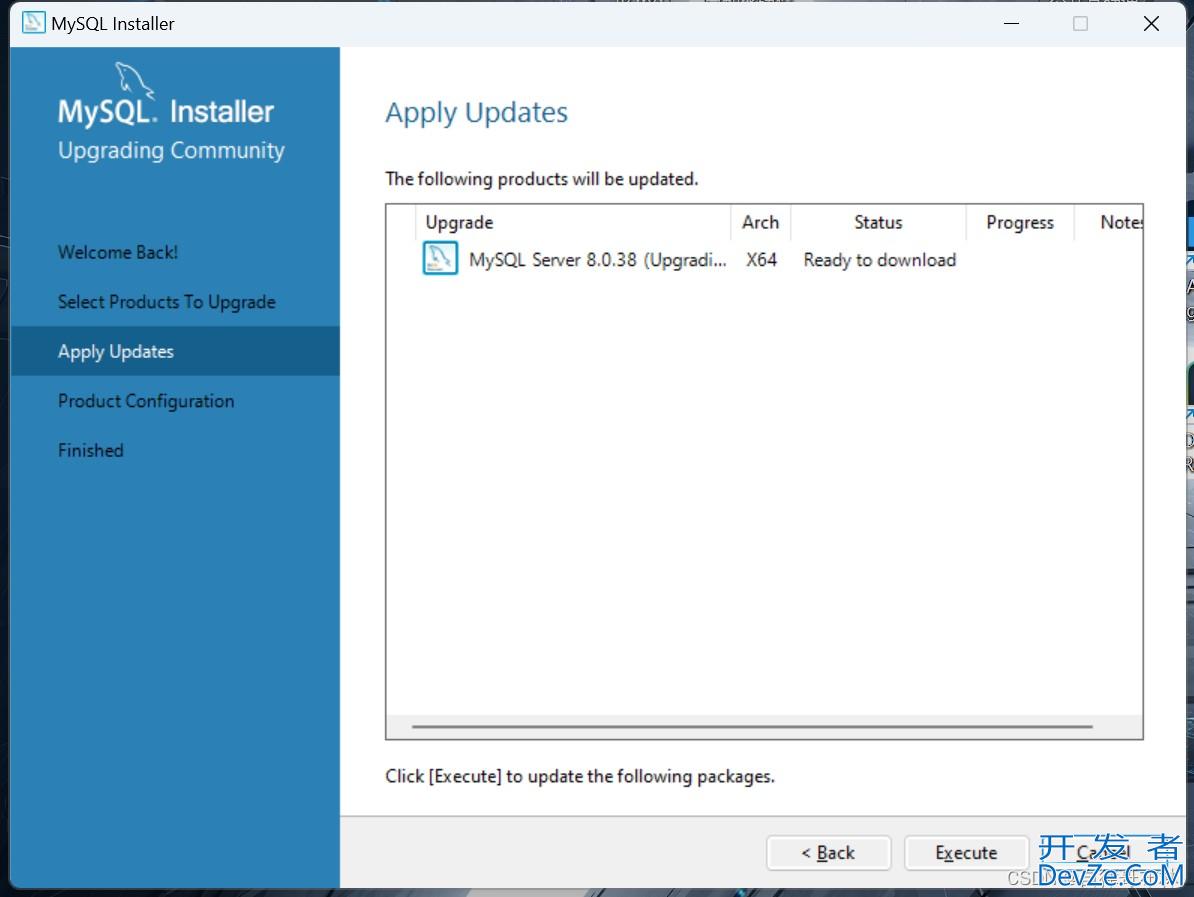Jump to the Product Configuration step
The height and width of the screenshot is (897, 1194).
pos(146,401)
